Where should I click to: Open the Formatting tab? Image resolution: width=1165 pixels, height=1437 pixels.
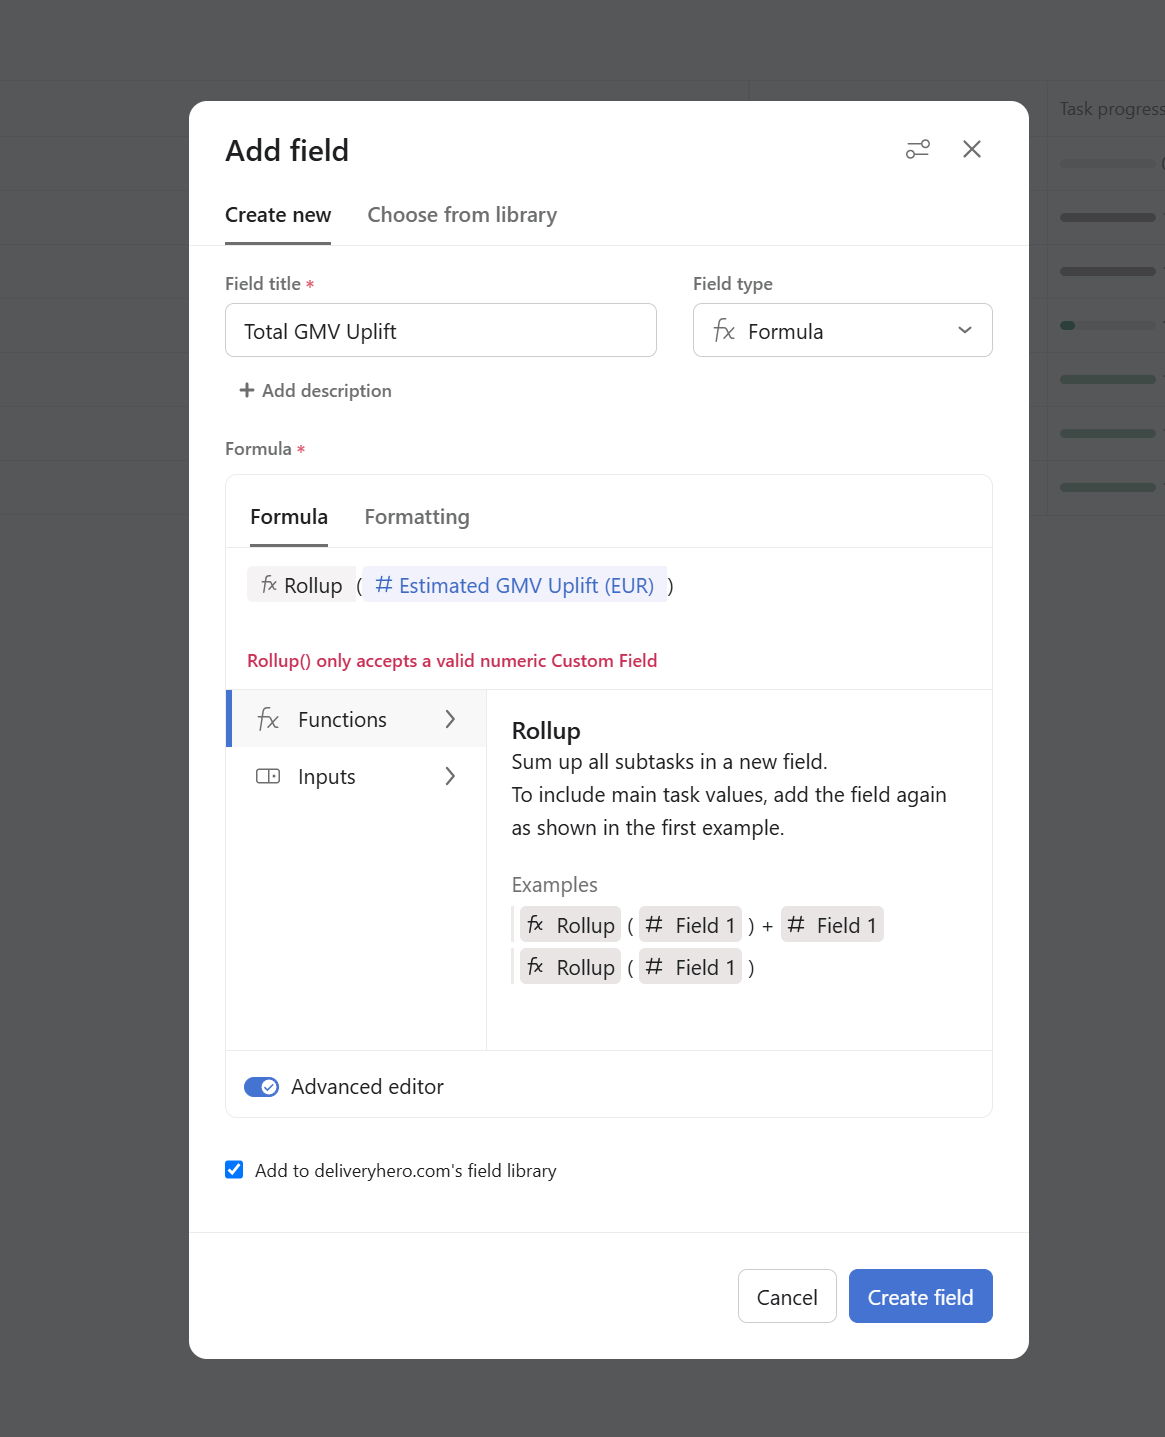tap(417, 517)
